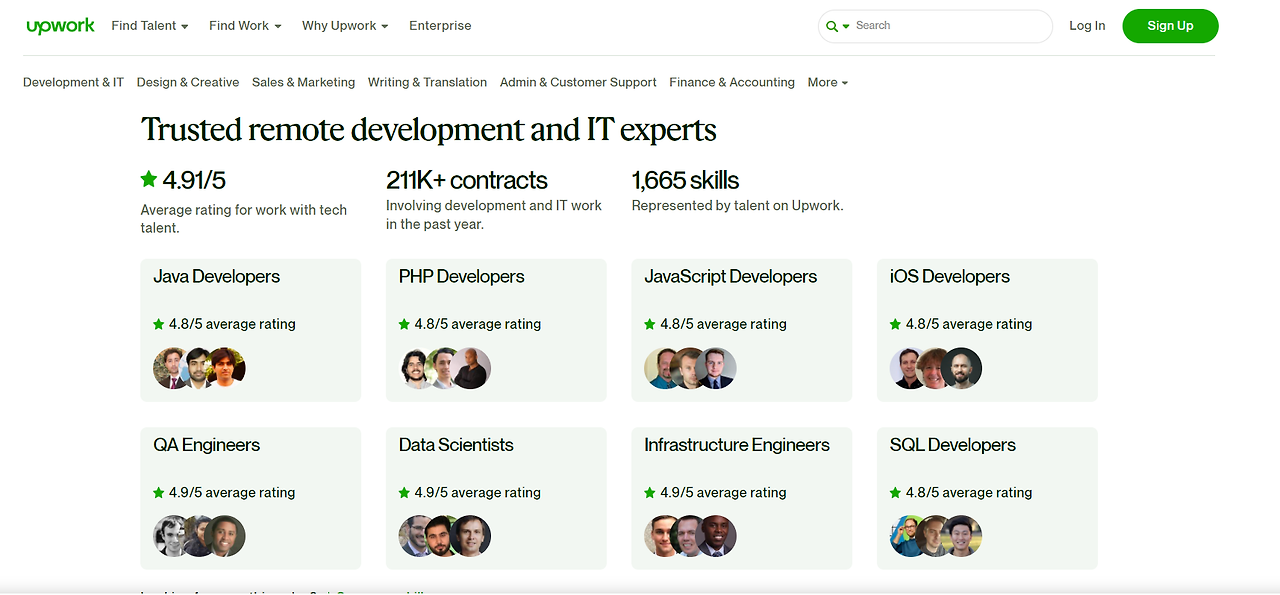
Task: Click the green star beside 4.91/5 rating
Action: point(149,180)
